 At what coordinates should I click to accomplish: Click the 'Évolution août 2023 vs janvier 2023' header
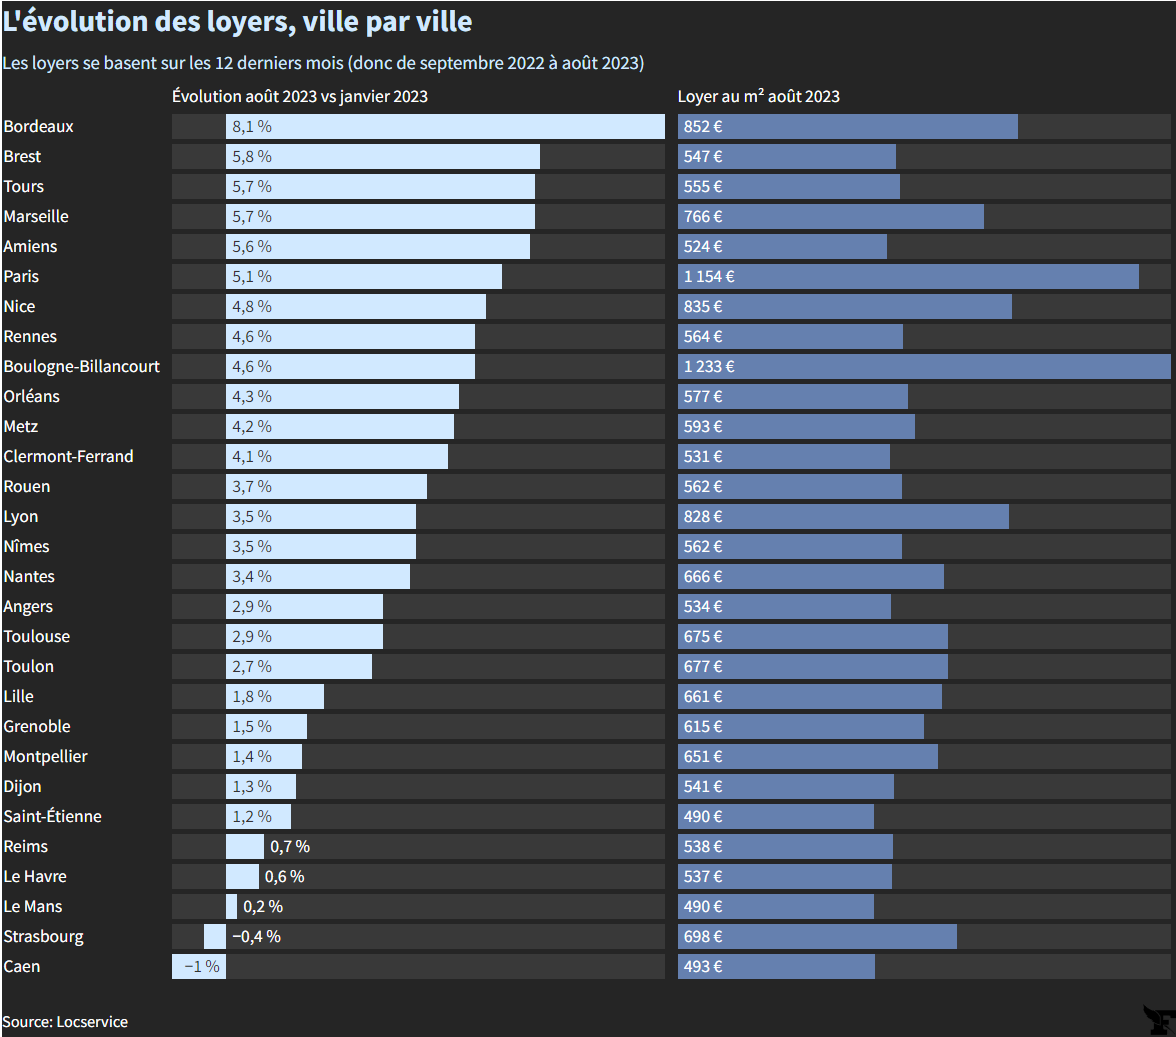300,96
